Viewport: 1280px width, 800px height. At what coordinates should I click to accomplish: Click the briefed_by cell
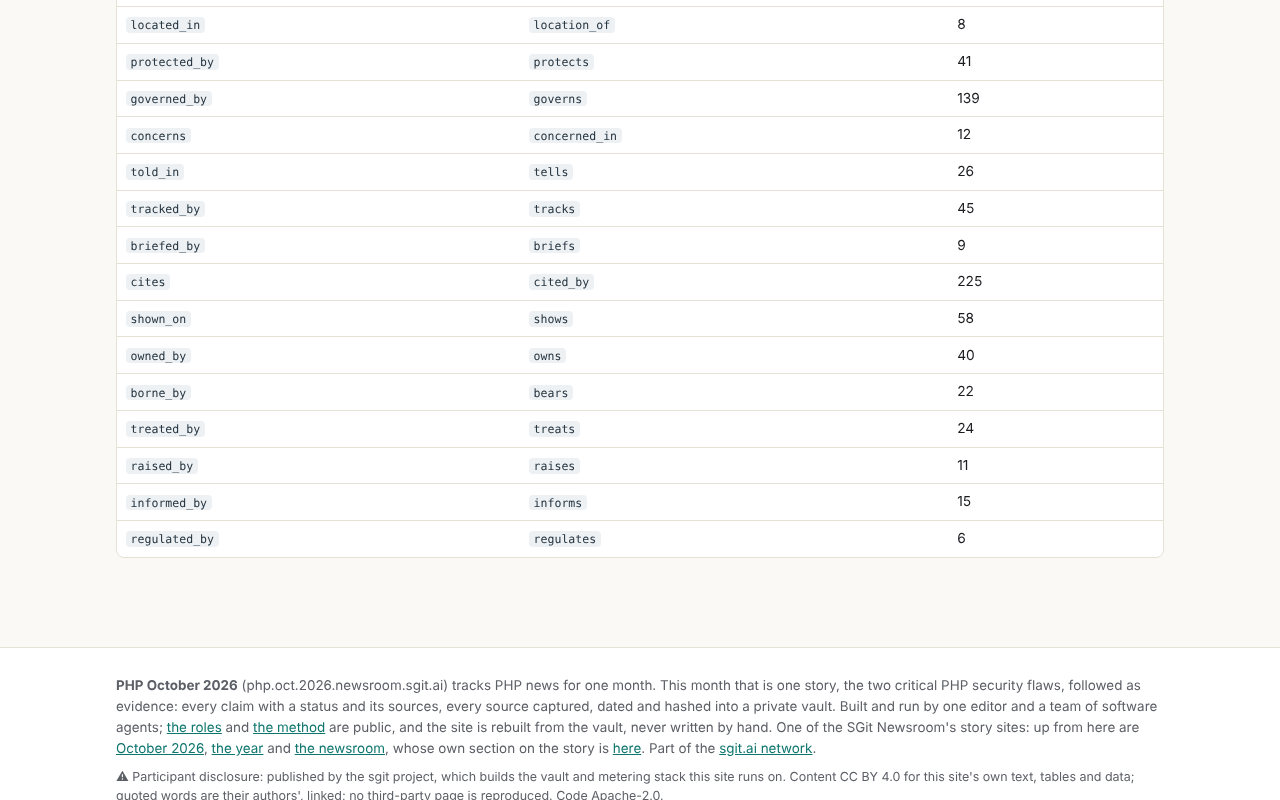click(x=165, y=246)
